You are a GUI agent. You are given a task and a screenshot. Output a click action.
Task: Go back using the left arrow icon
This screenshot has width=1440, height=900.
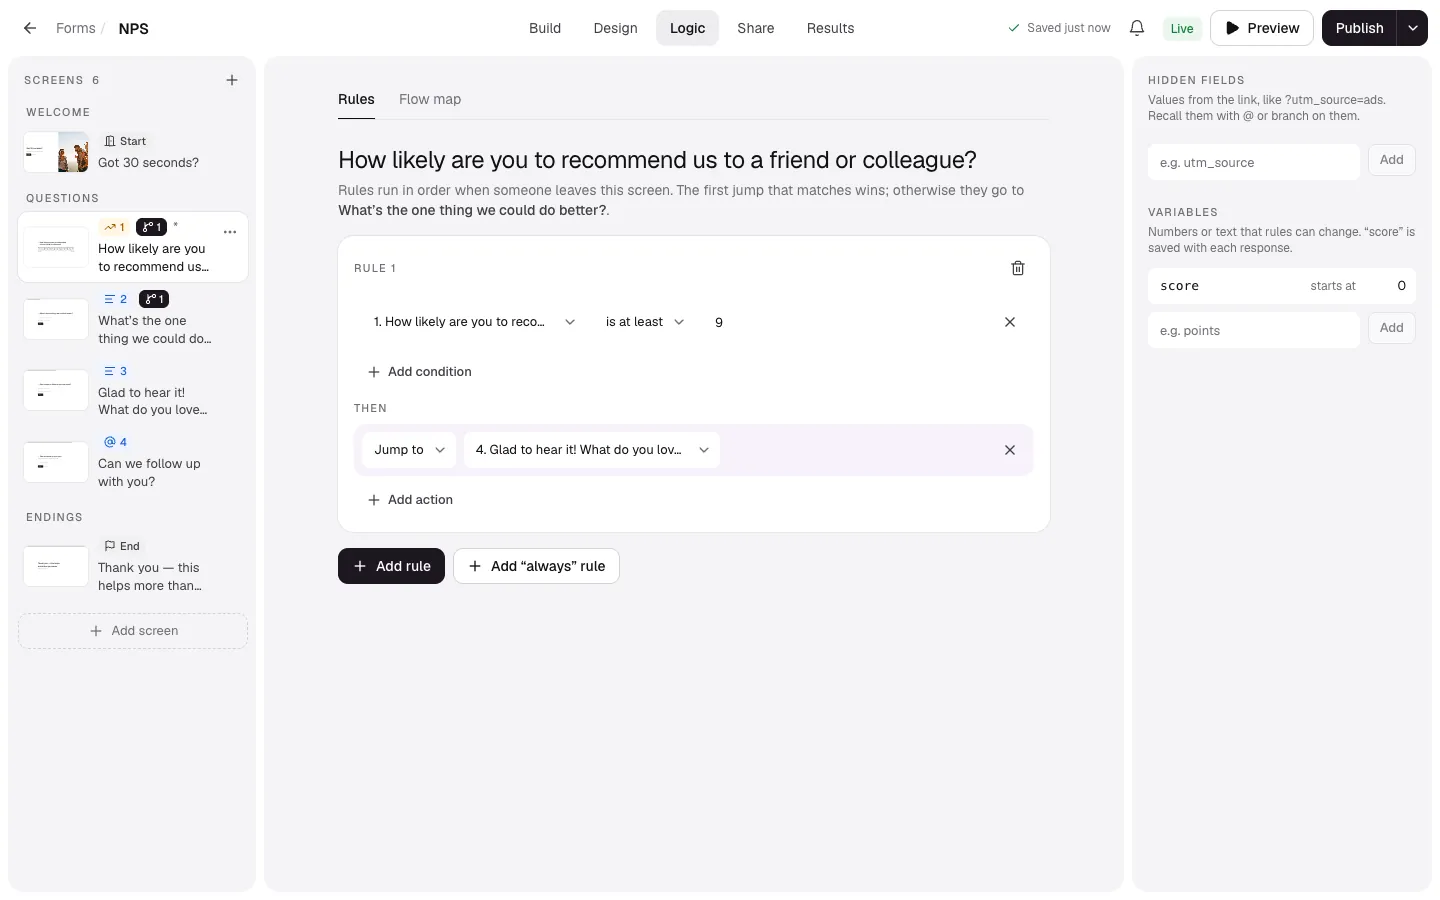30,28
